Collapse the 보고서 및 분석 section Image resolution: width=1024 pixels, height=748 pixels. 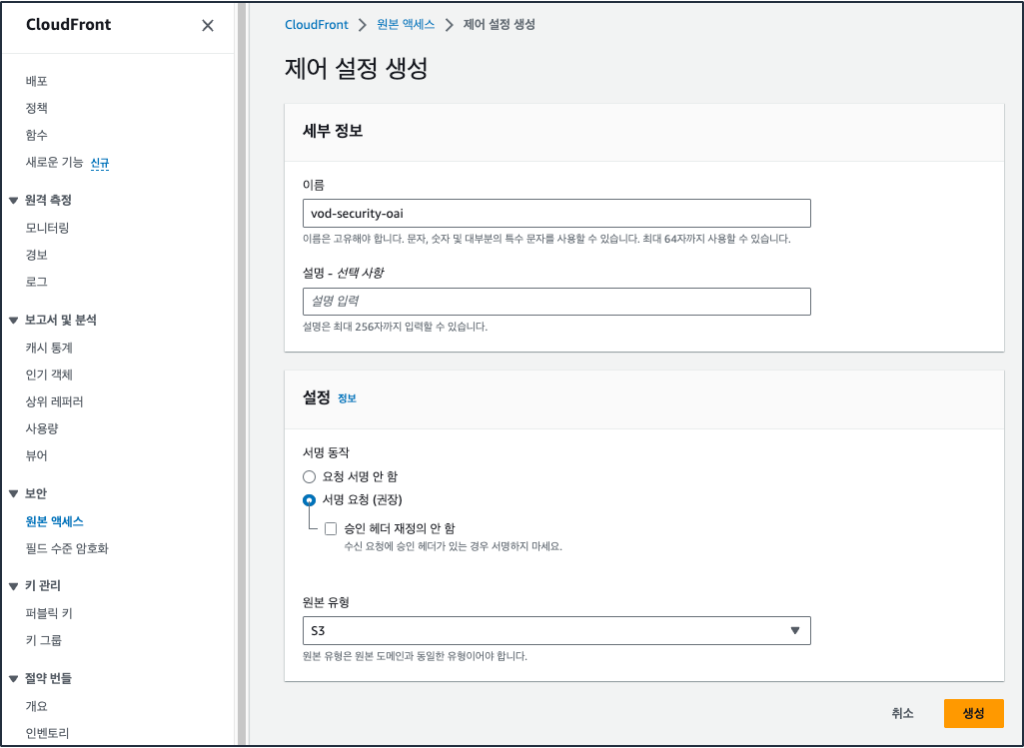13,320
